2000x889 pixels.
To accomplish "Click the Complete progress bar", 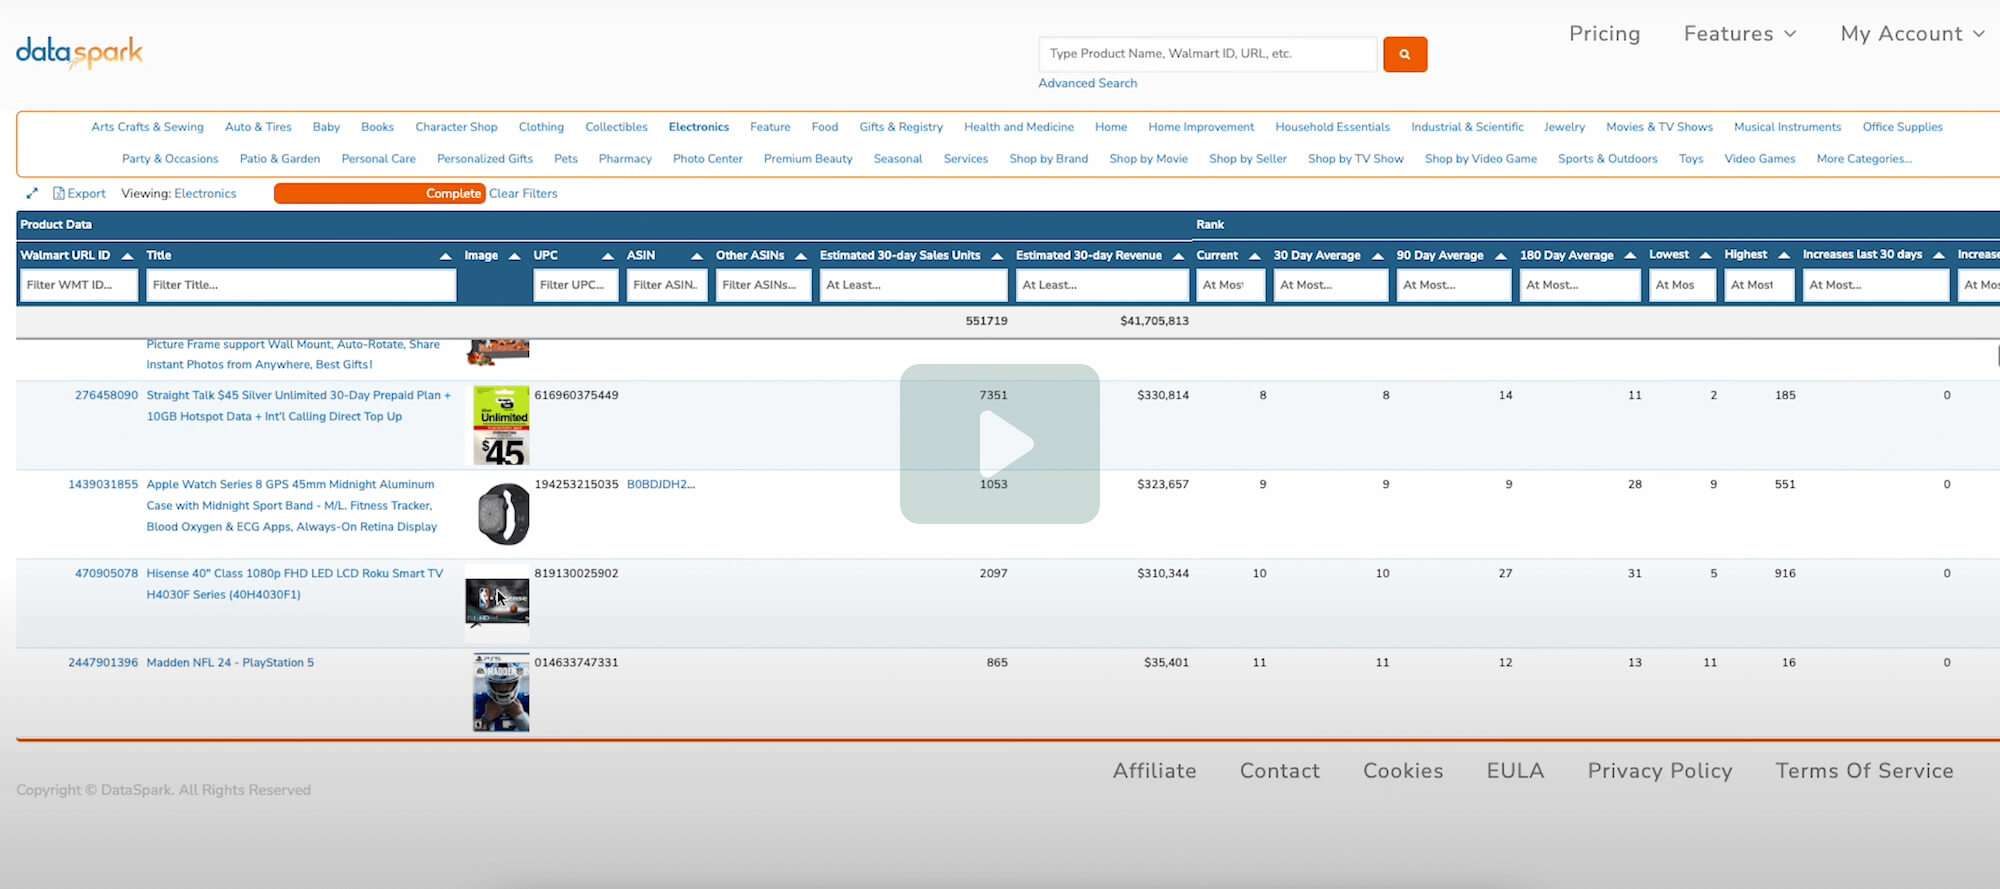I will (x=379, y=193).
